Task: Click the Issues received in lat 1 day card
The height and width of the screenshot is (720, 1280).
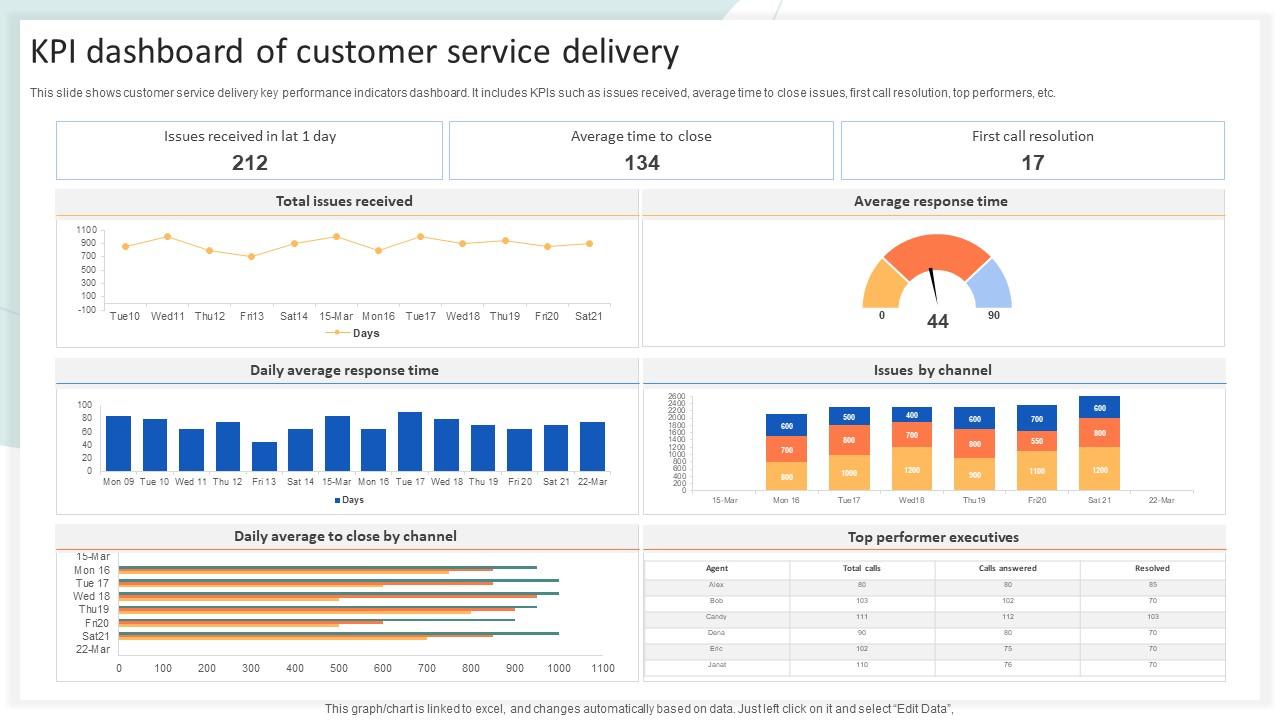Action: click(250, 150)
